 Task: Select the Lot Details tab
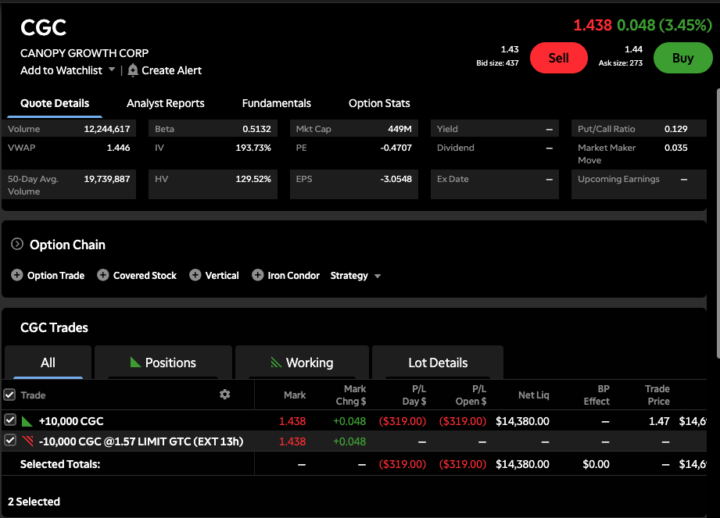437,363
